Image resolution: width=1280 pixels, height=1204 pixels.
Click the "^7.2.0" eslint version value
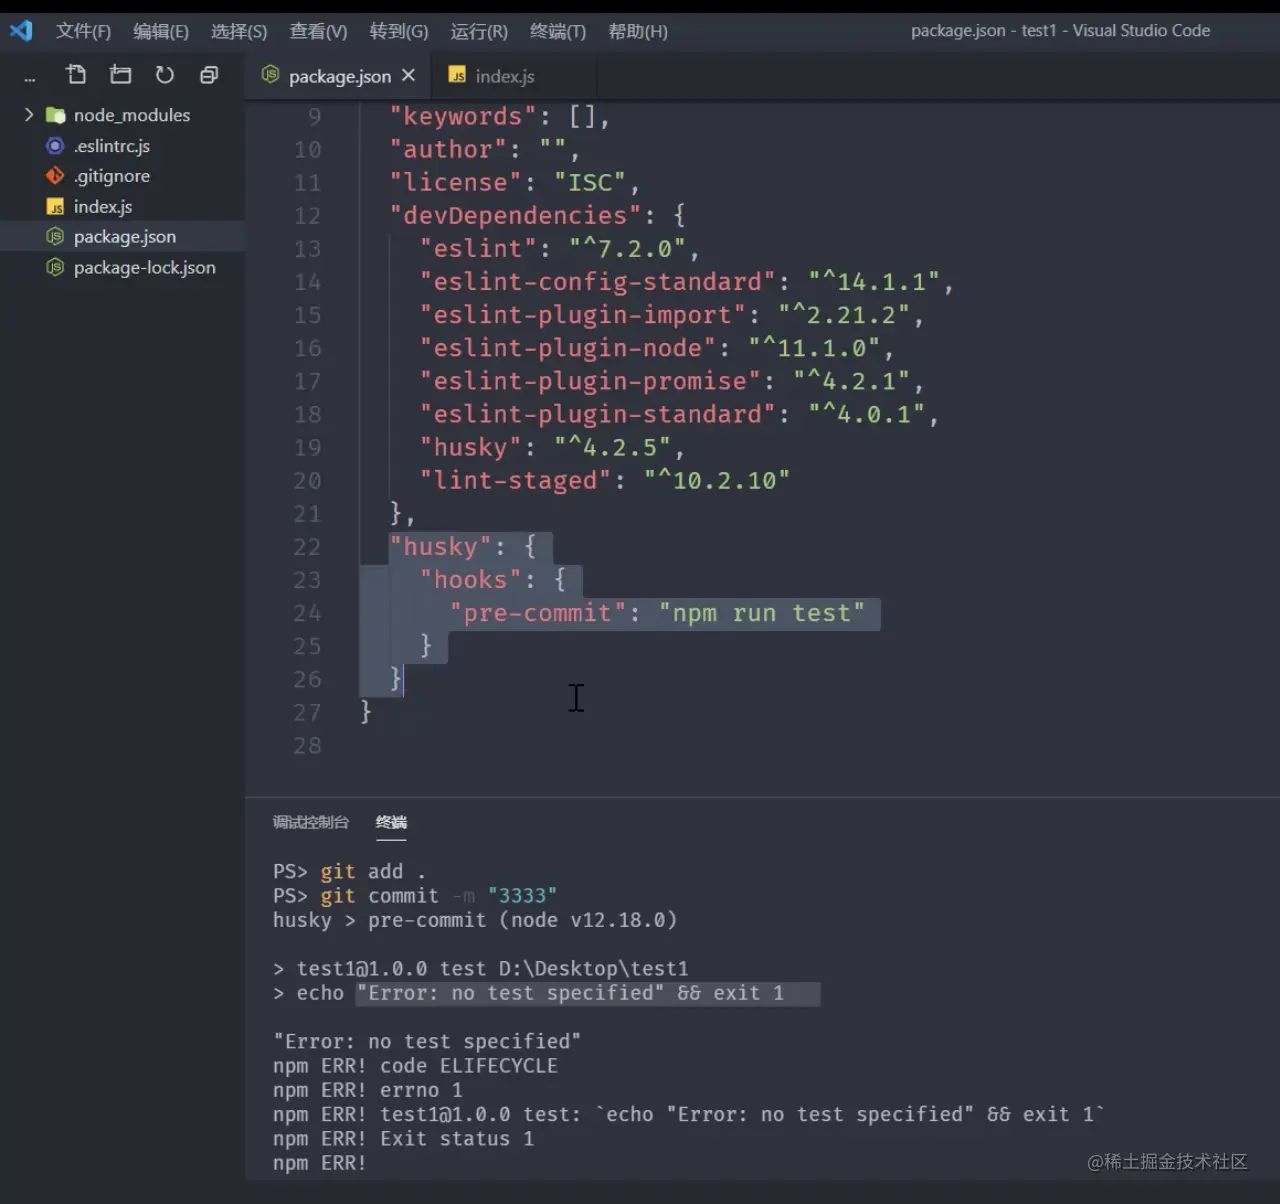627,249
